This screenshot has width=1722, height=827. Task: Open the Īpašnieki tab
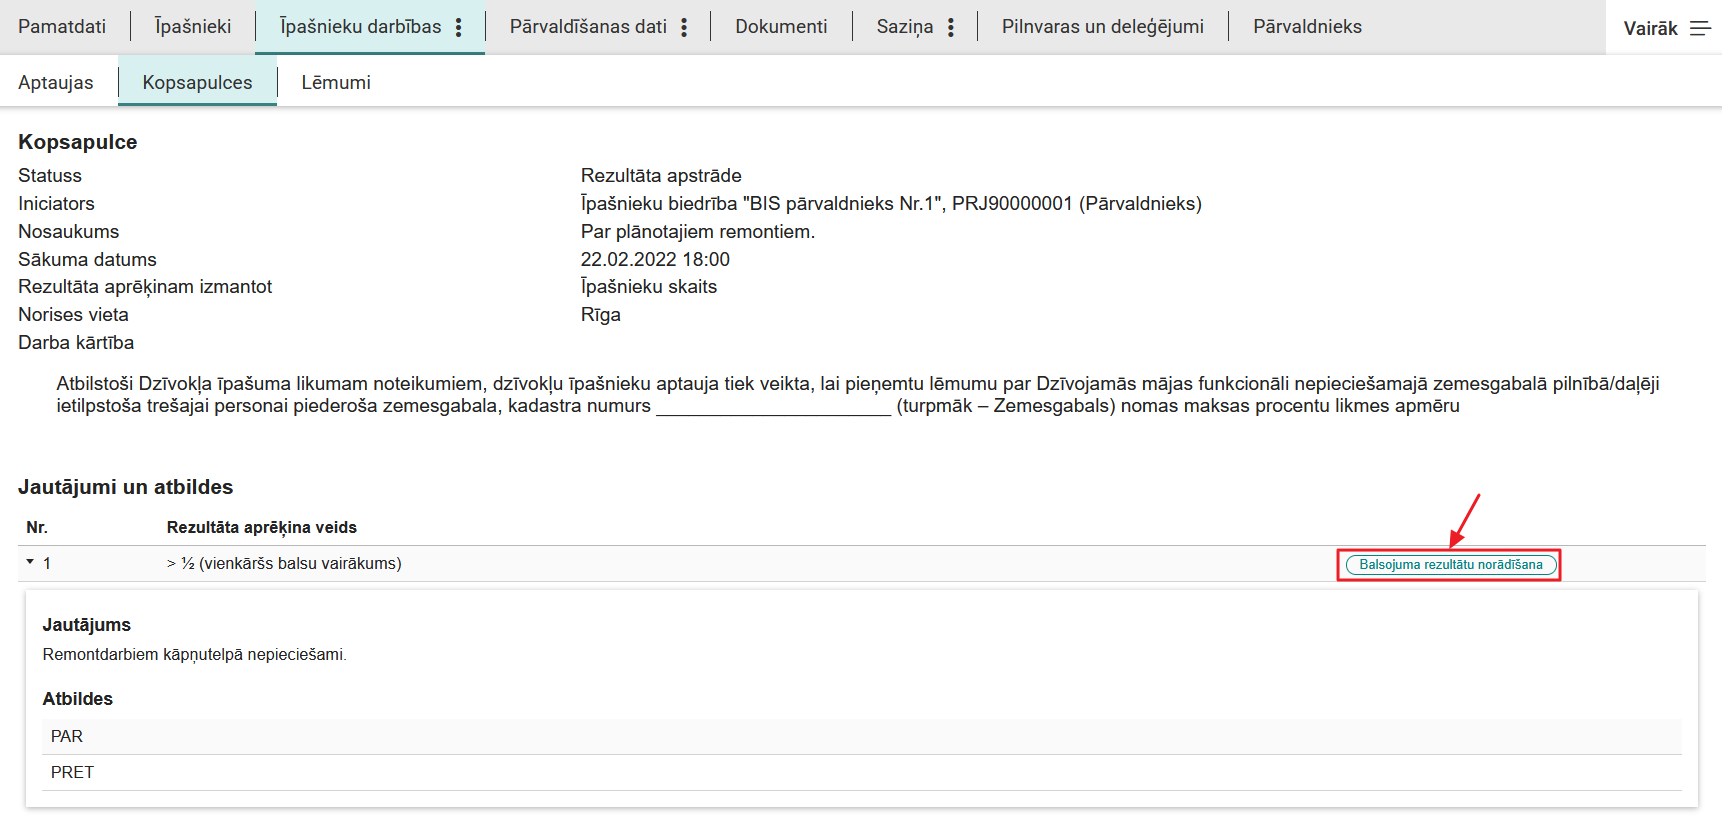[193, 27]
